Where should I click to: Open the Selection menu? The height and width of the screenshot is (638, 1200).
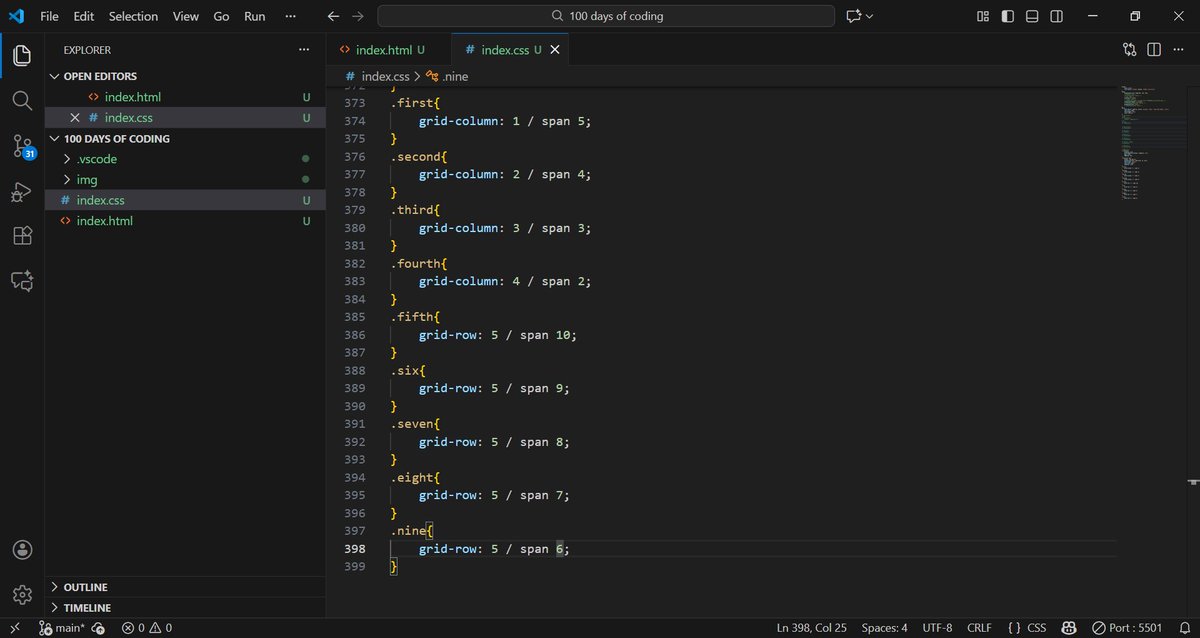tap(133, 16)
